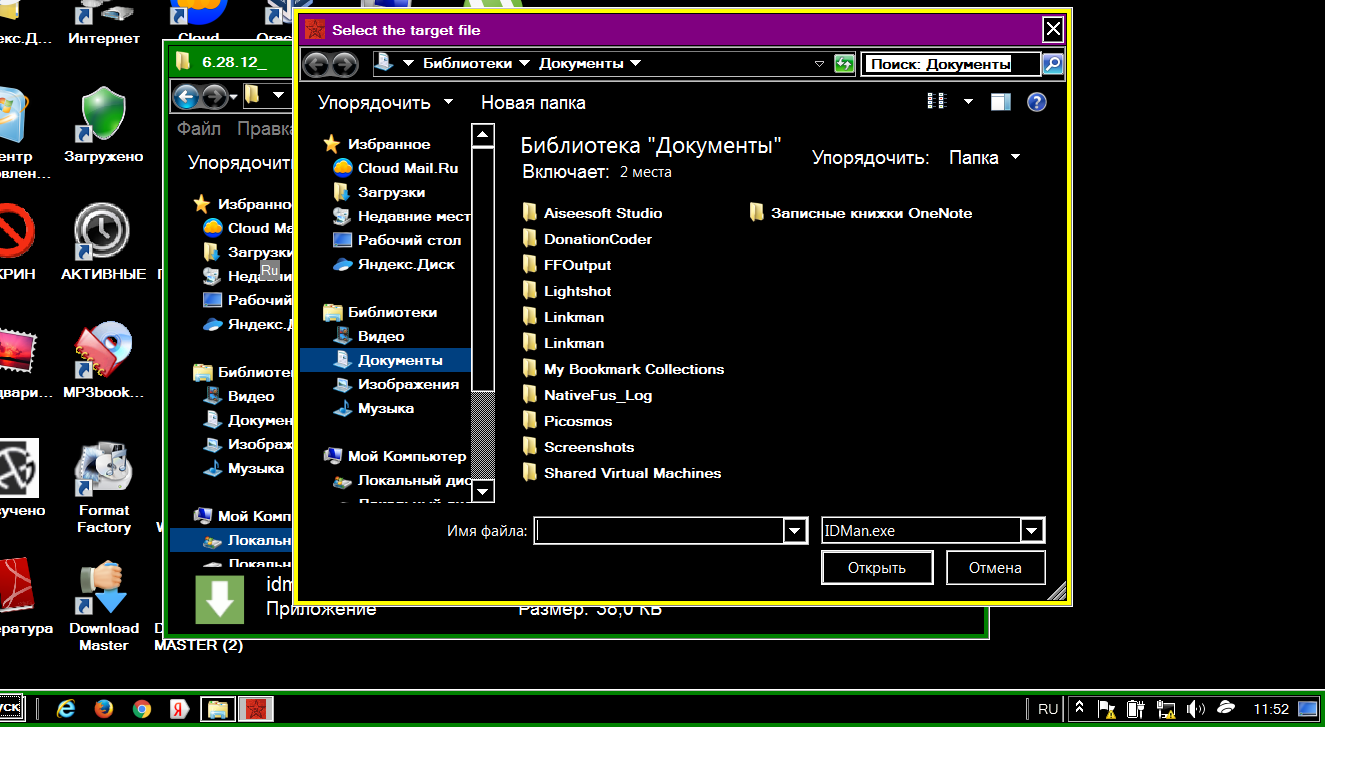Expand Библиотеки breadcrumb dropdown arrow
The height and width of the screenshot is (768, 1366).
pyautogui.click(x=523, y=64)
